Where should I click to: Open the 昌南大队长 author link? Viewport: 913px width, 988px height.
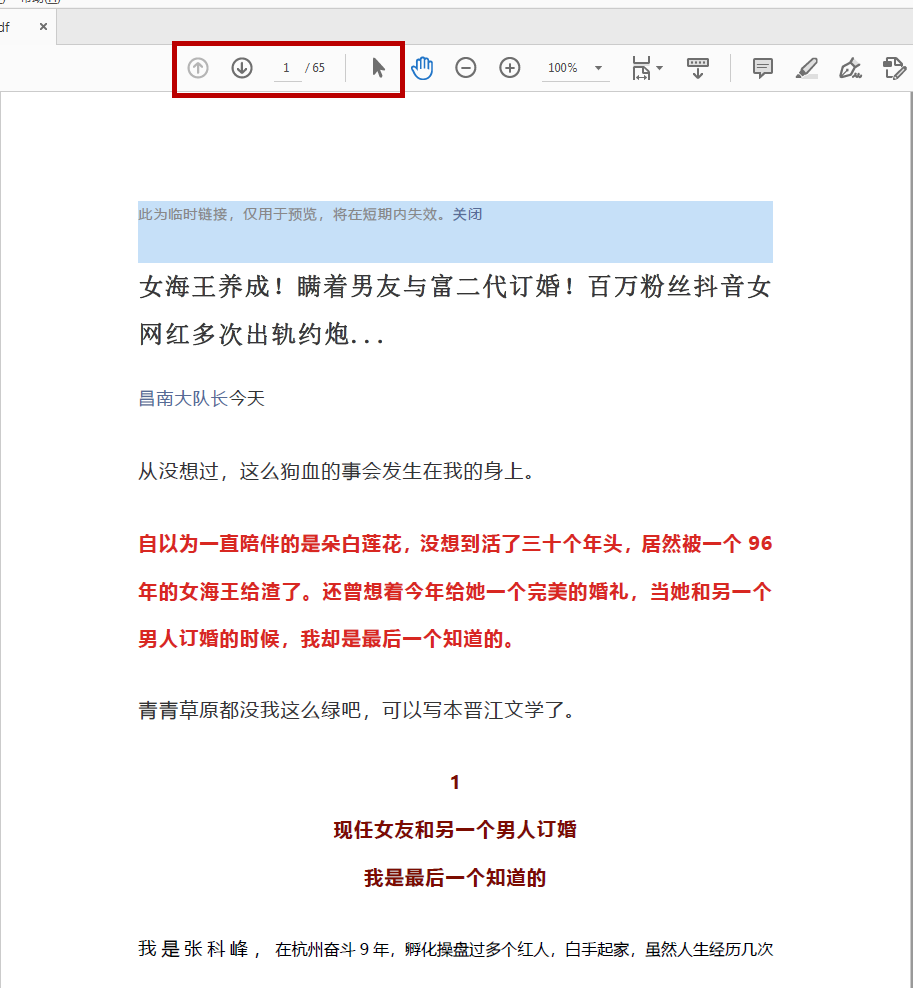click(x=183, y=398)
